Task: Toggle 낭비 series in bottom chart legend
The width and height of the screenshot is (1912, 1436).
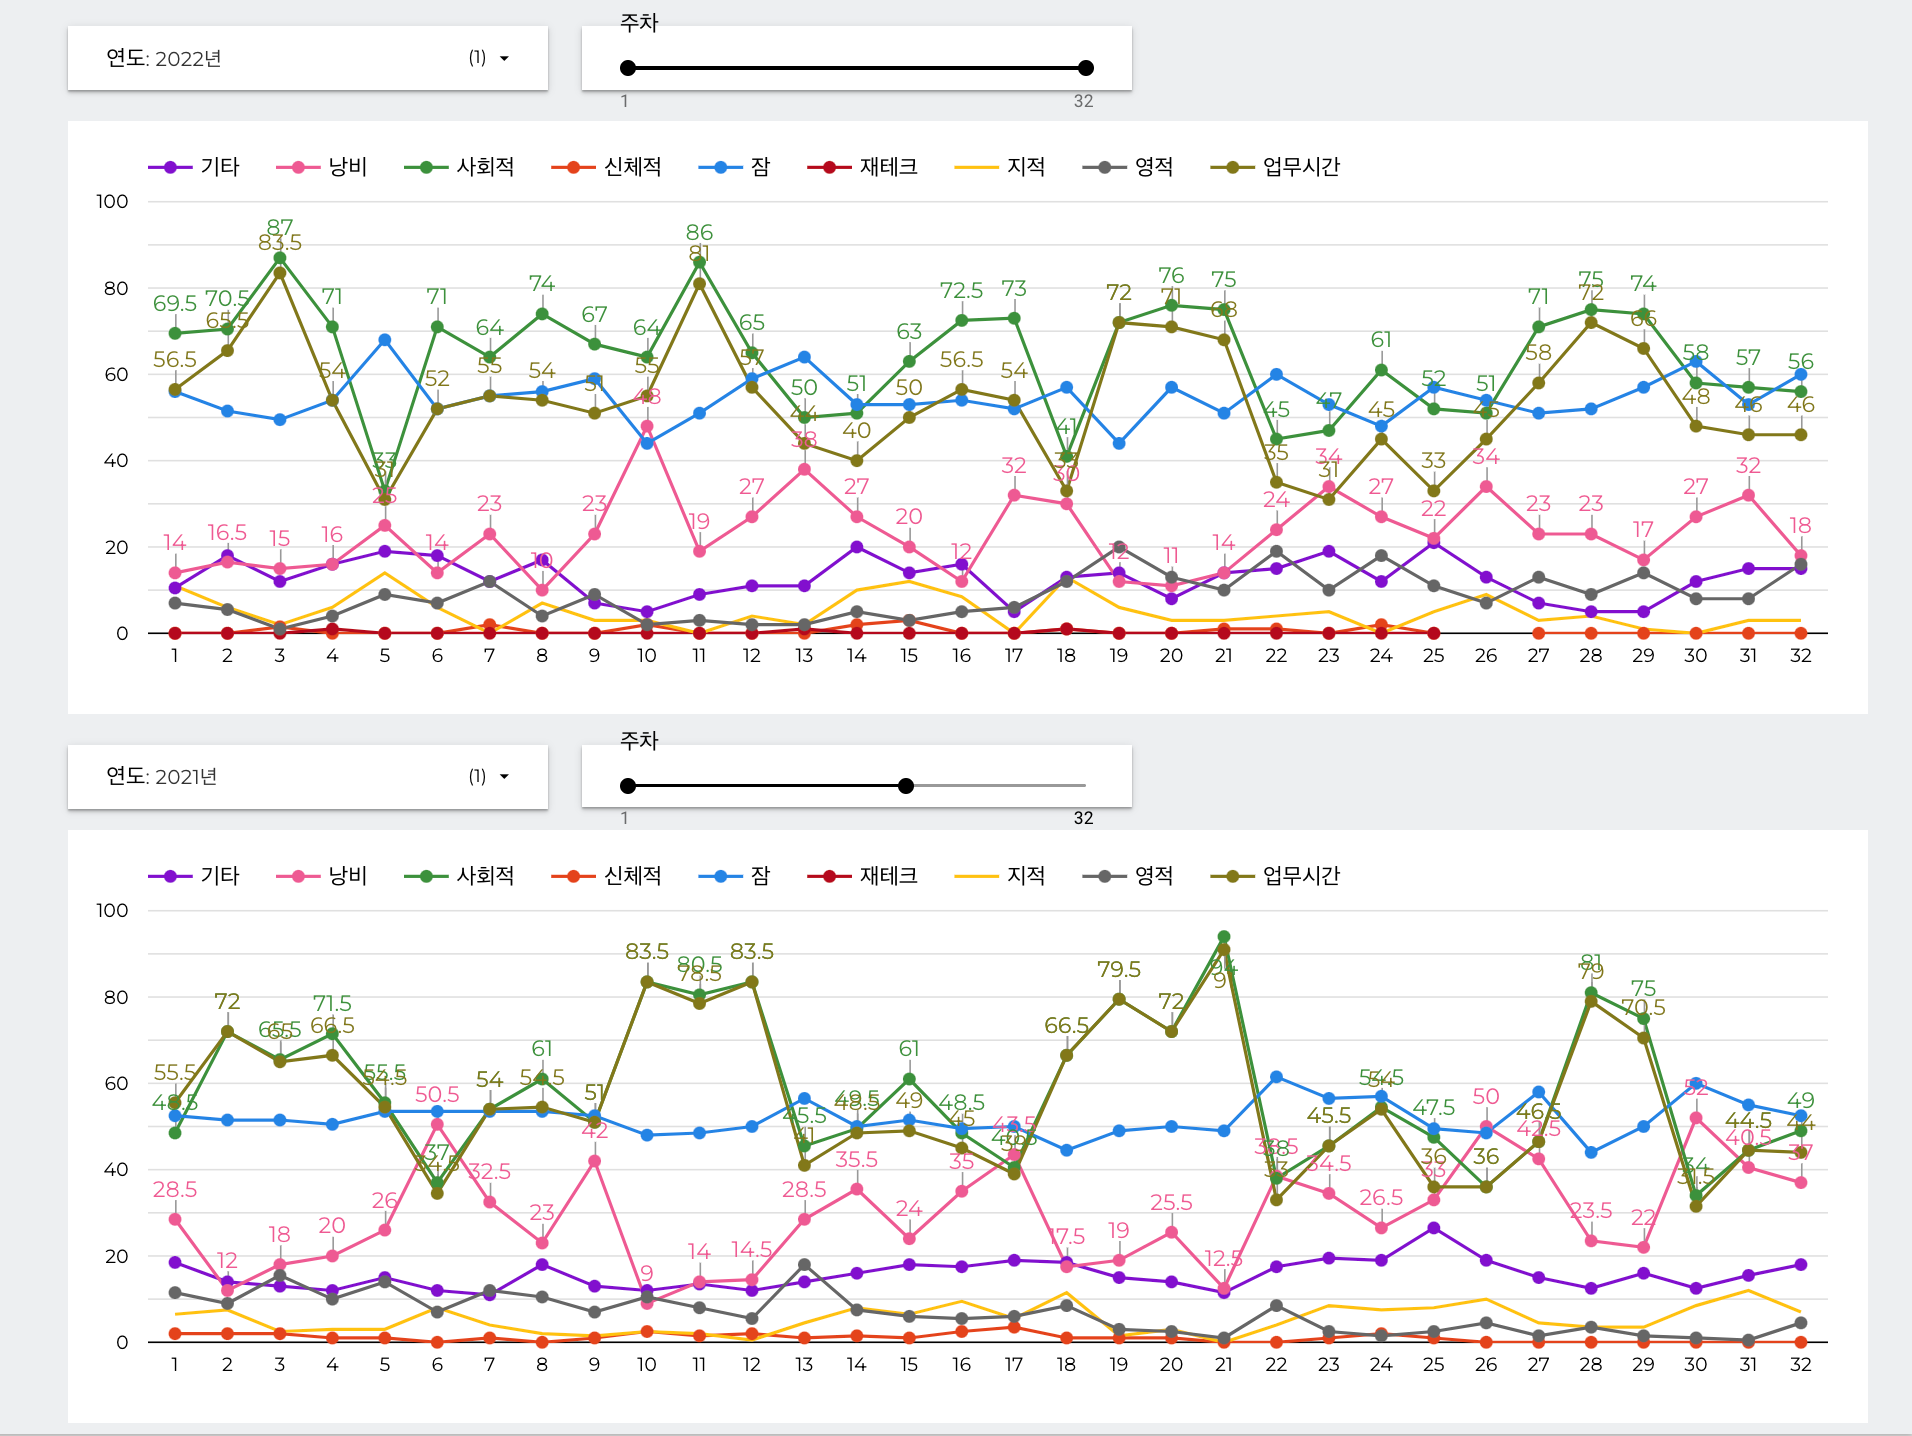Action: 322,876
